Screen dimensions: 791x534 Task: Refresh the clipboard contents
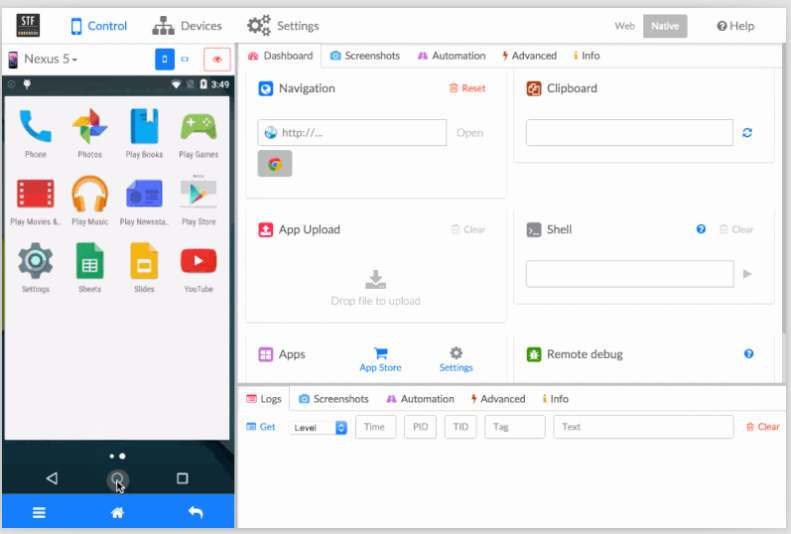[747, 133]
